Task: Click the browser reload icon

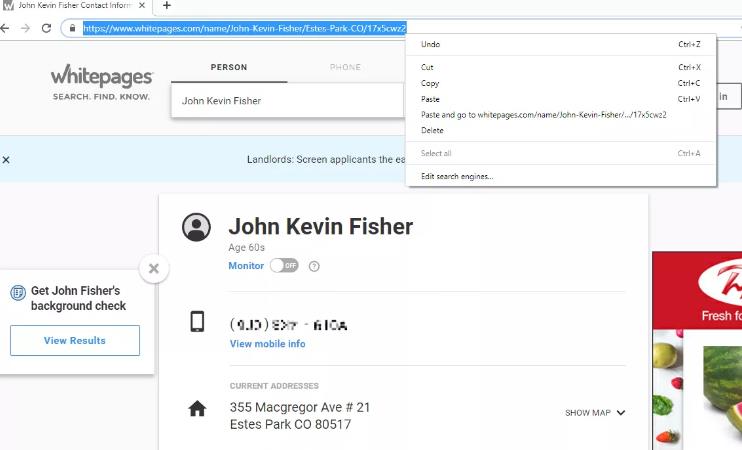Action: [x=46, y=28]
